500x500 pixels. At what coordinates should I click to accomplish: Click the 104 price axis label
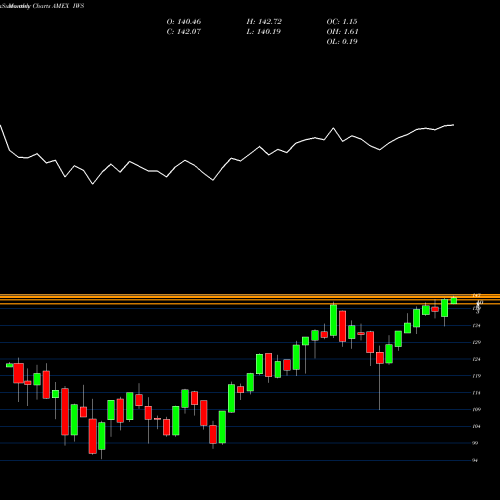click(477, 426)
